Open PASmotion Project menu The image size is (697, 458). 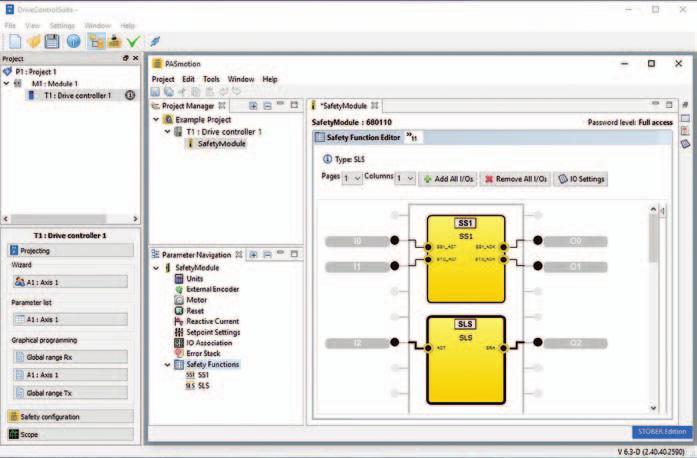[x=163, y=79]
